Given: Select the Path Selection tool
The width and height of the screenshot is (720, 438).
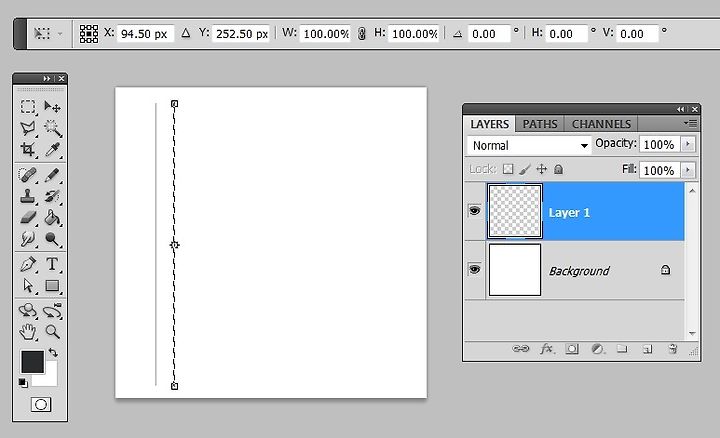Looking at the screenshot, I should [28, 286].
